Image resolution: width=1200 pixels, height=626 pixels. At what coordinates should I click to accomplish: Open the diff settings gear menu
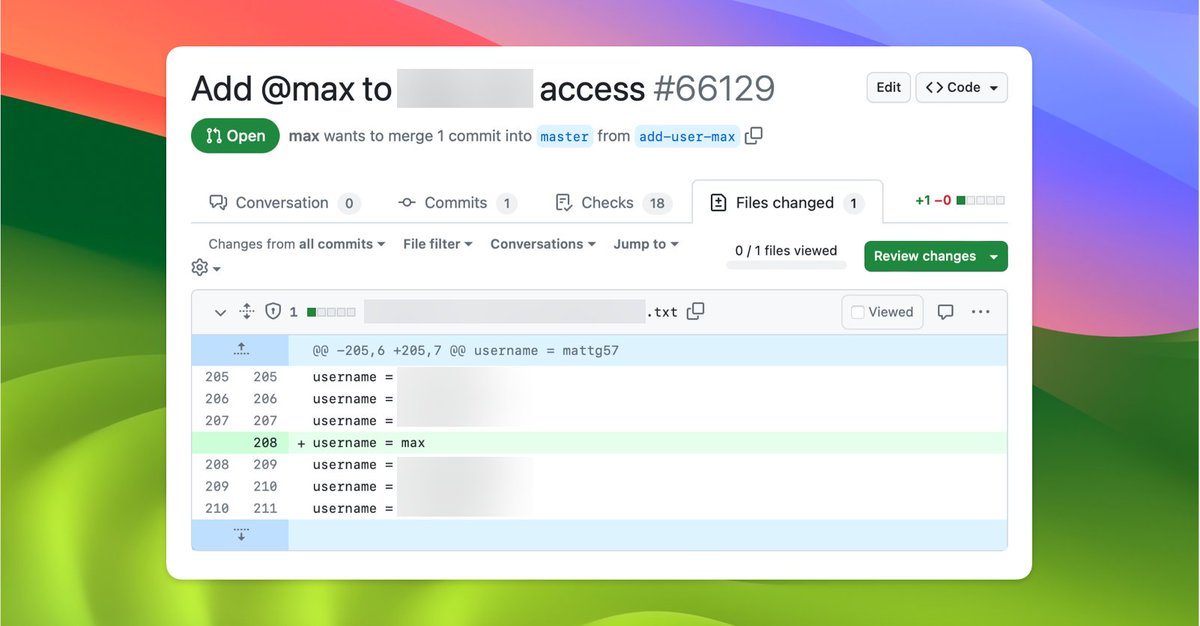point(206,268)
